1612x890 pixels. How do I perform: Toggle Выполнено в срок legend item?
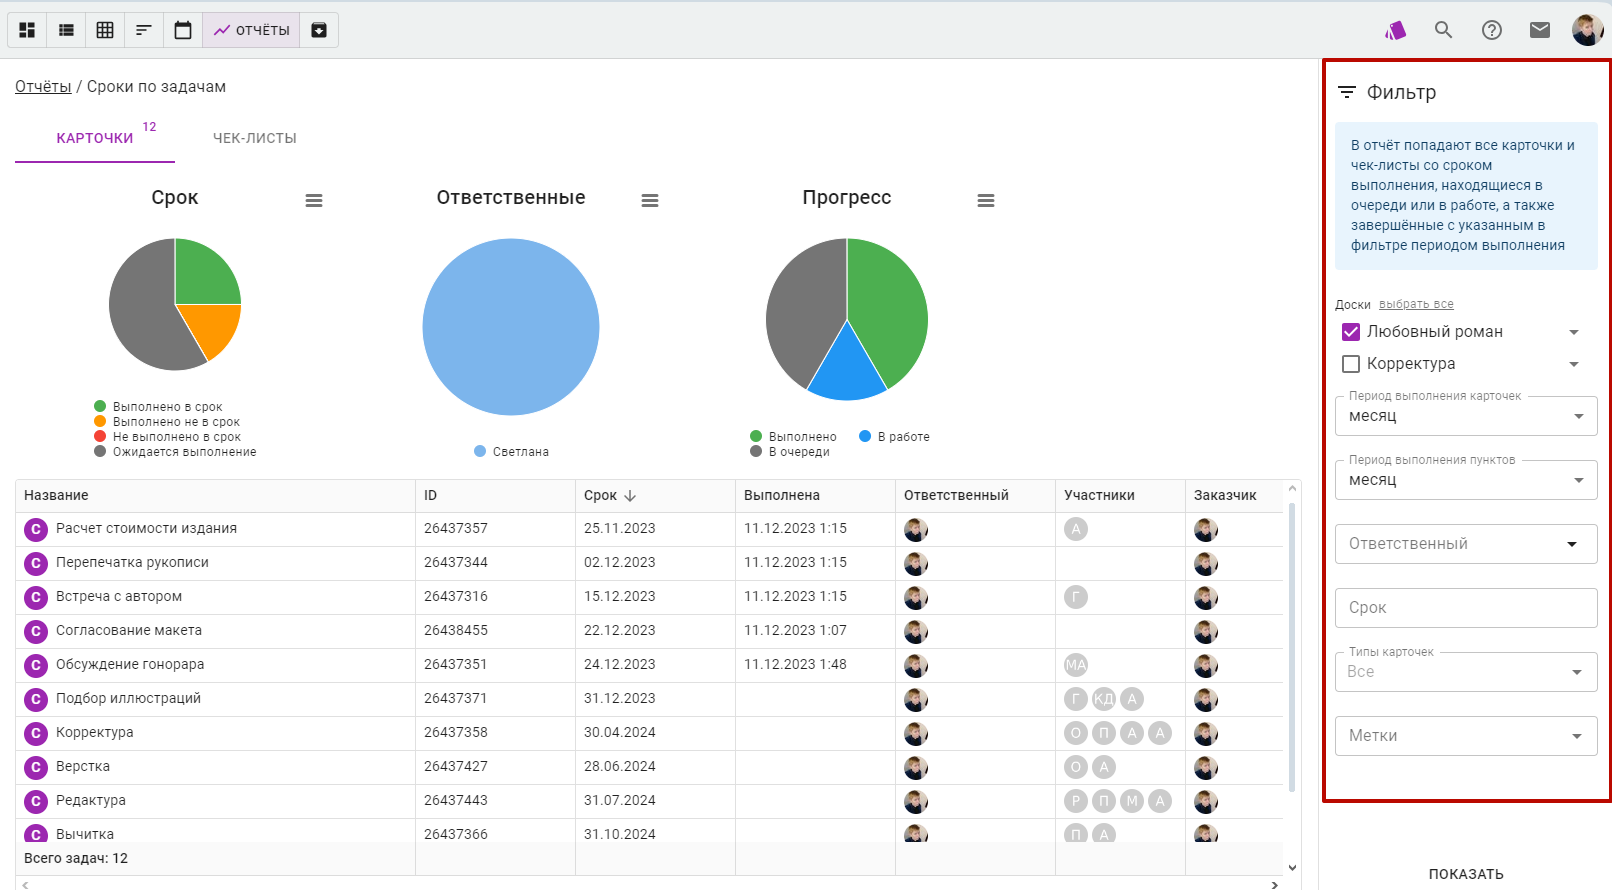158,407
